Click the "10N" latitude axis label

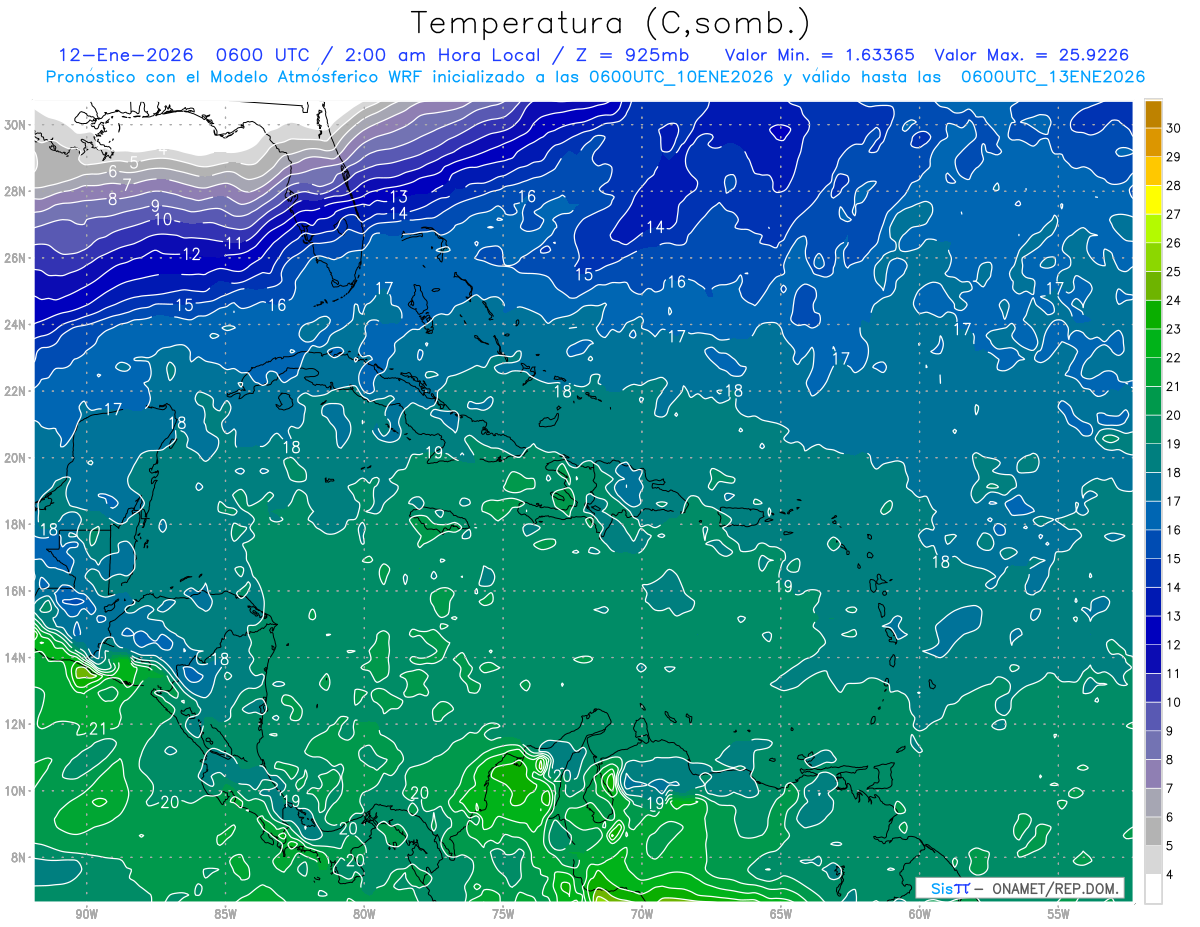click(x=16, y=790)
